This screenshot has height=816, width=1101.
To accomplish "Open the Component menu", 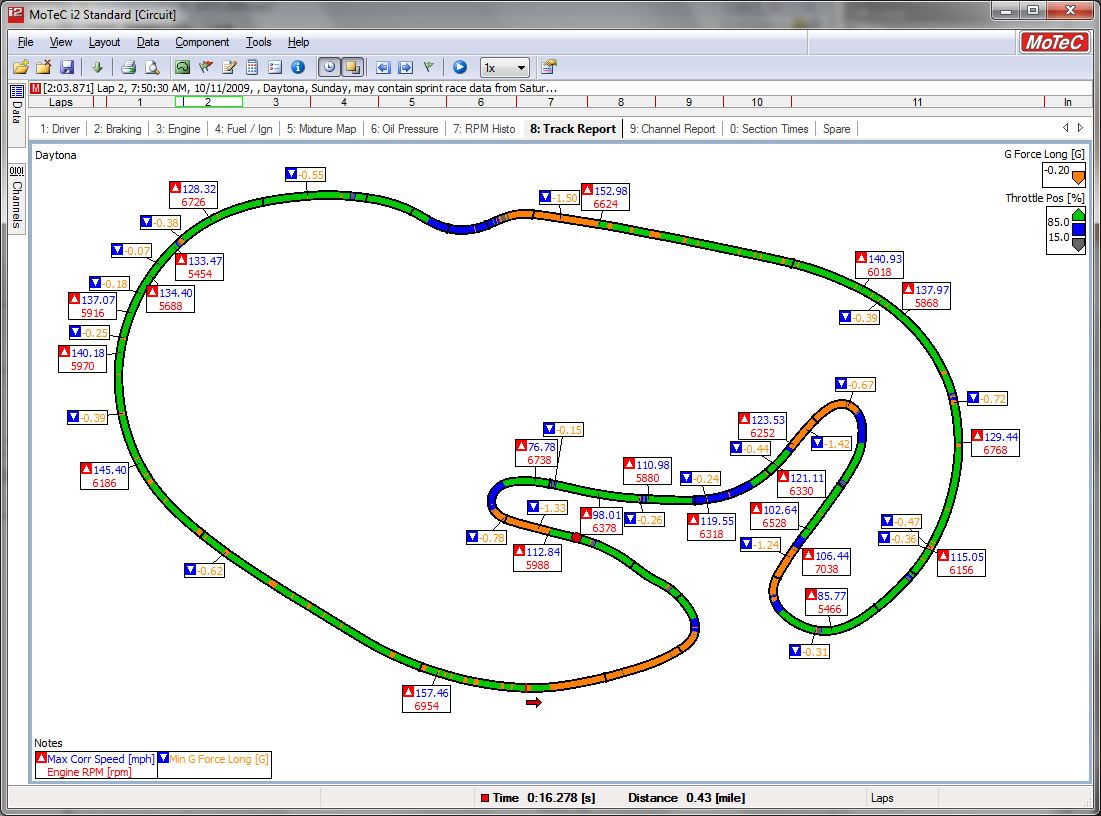I will click(202, 42).
